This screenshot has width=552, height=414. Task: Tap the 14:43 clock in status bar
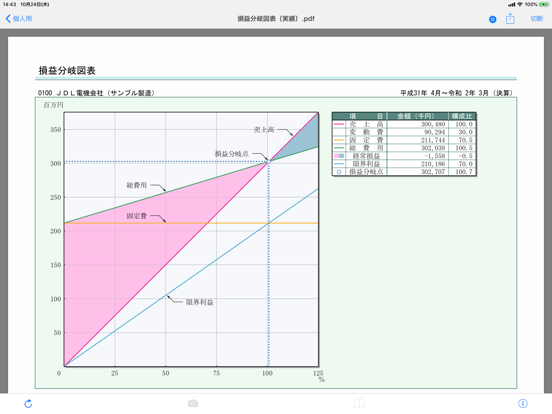point(10,5)
